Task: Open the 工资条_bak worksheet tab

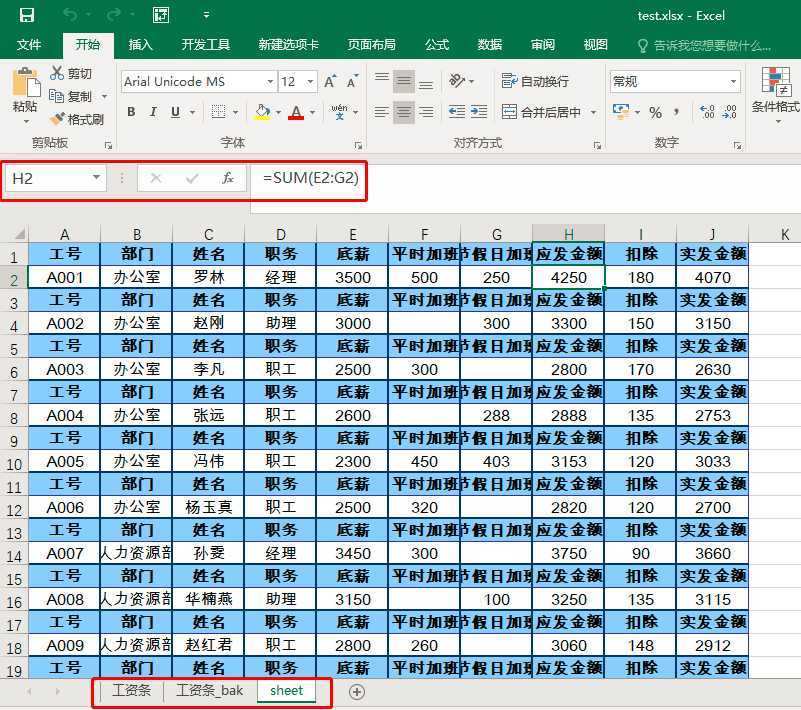Action: [x=209, y=691]
